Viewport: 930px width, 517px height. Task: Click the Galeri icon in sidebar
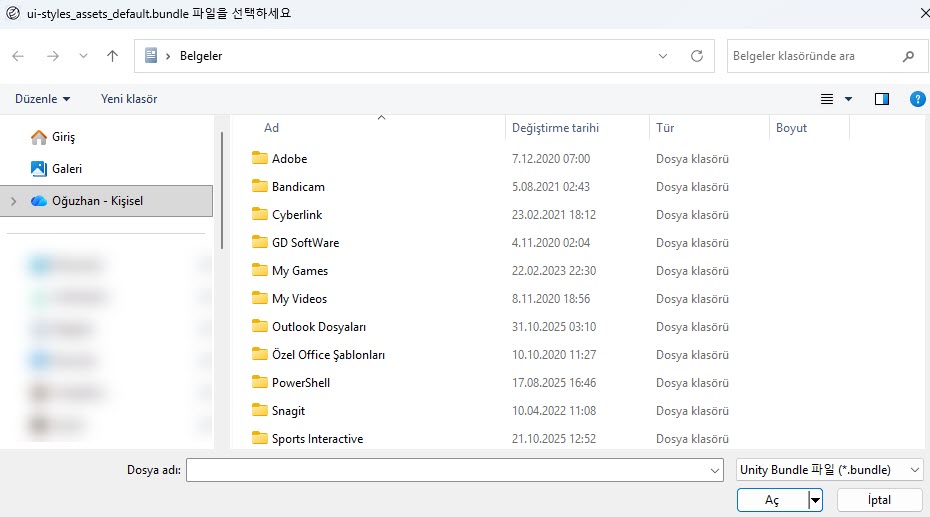(x=39, y=169)
